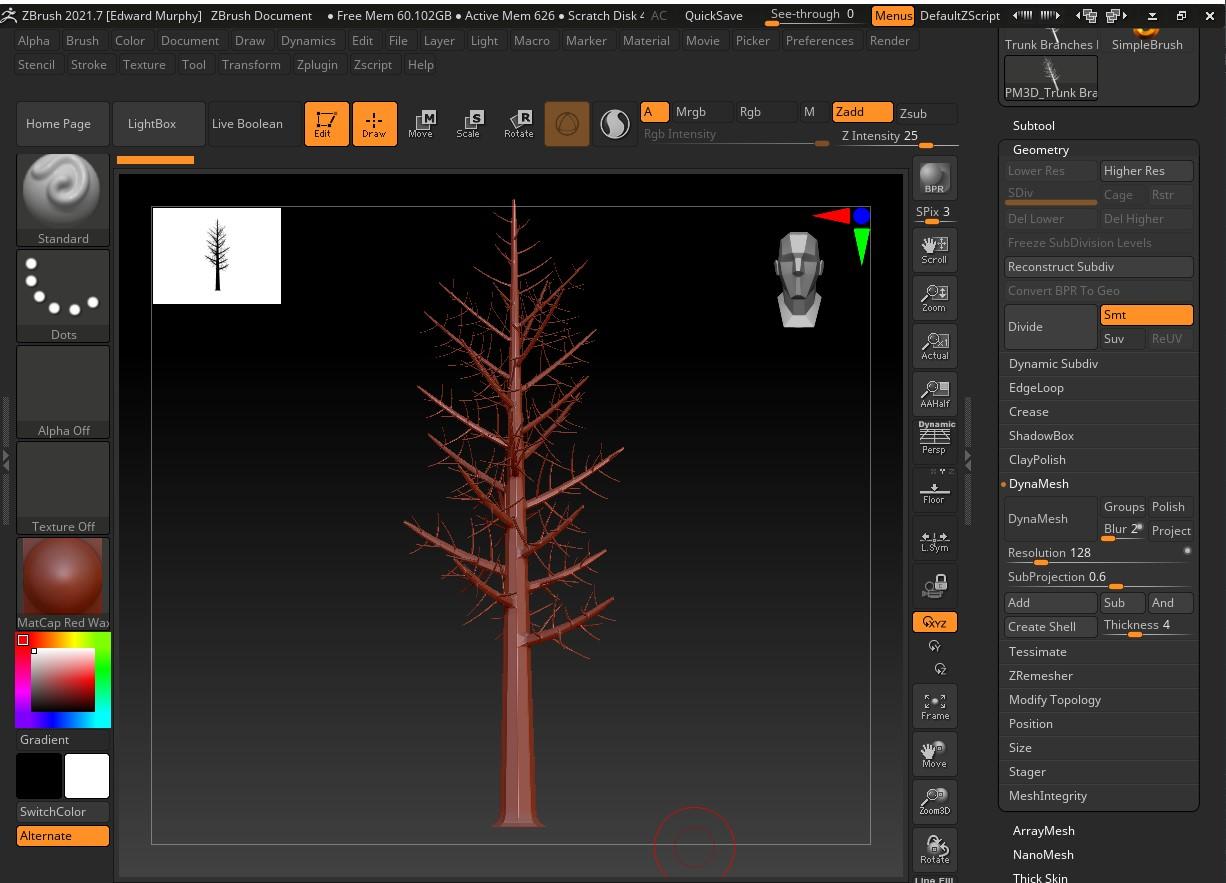Open the Standard brush selector
The width and height of the screenshot is (1226, 883).
pos(63,200)
